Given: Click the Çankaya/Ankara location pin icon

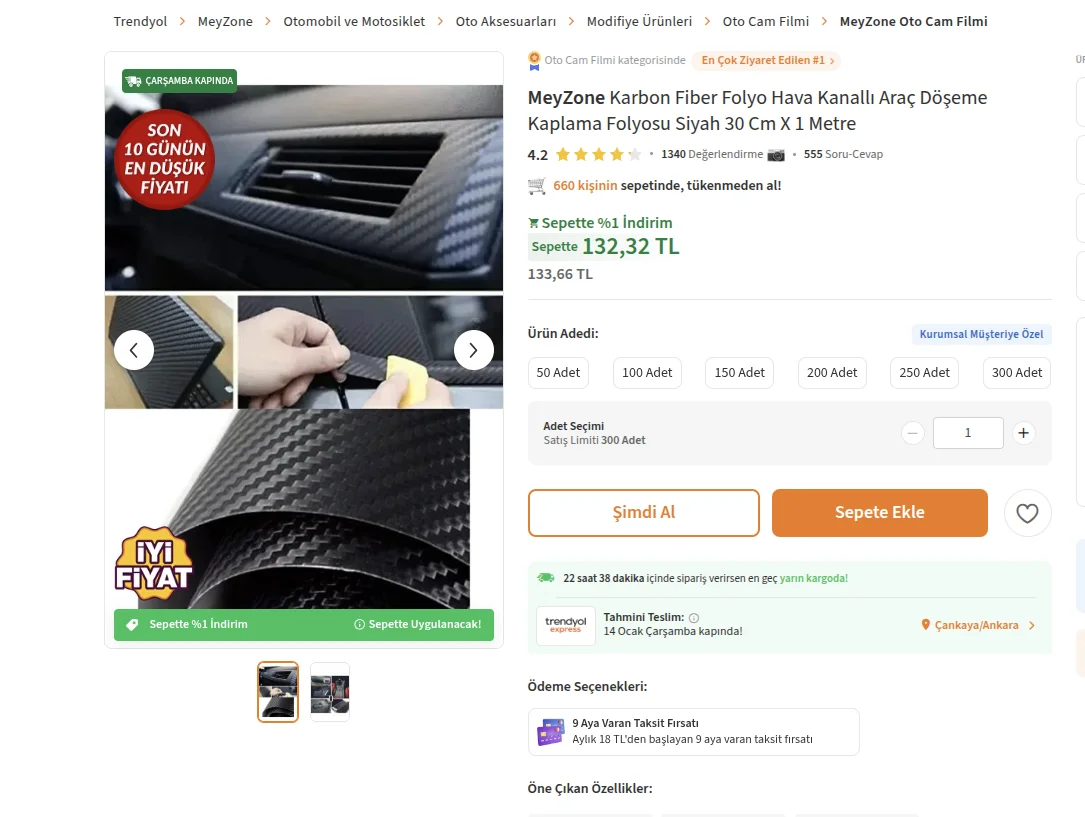Looking at the screenshot, I should coord(926,625).
